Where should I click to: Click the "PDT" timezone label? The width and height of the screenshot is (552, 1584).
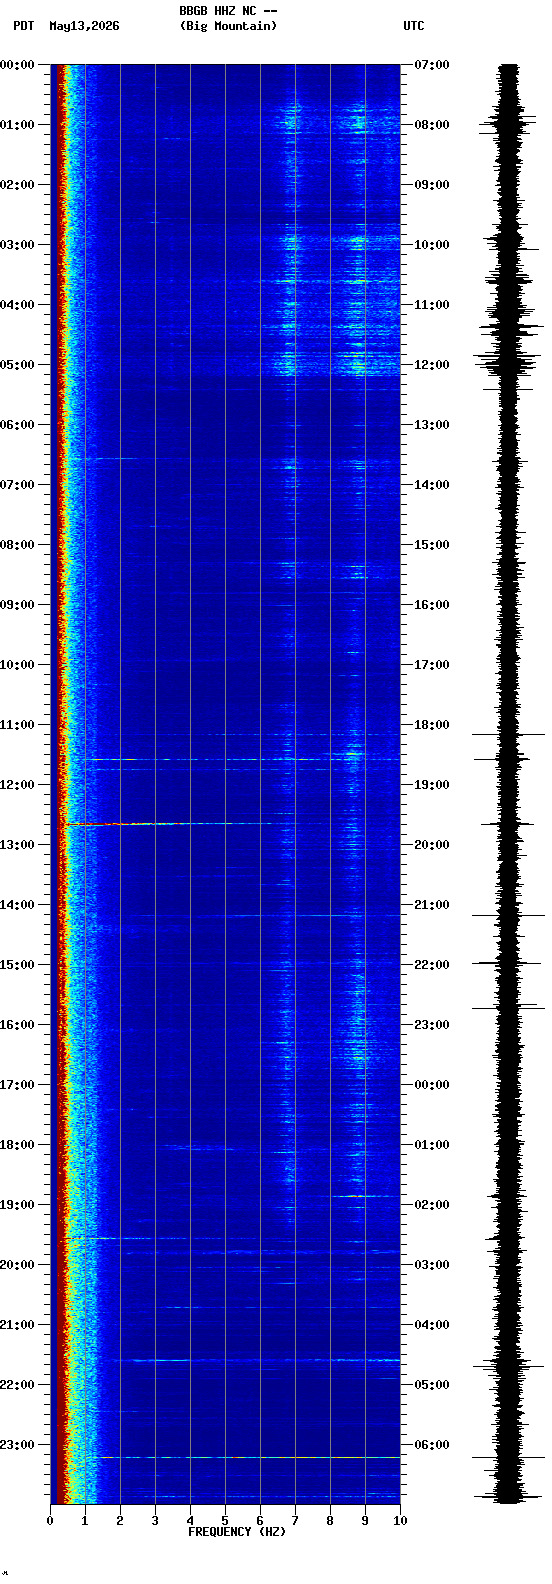[x=23, y=26]
